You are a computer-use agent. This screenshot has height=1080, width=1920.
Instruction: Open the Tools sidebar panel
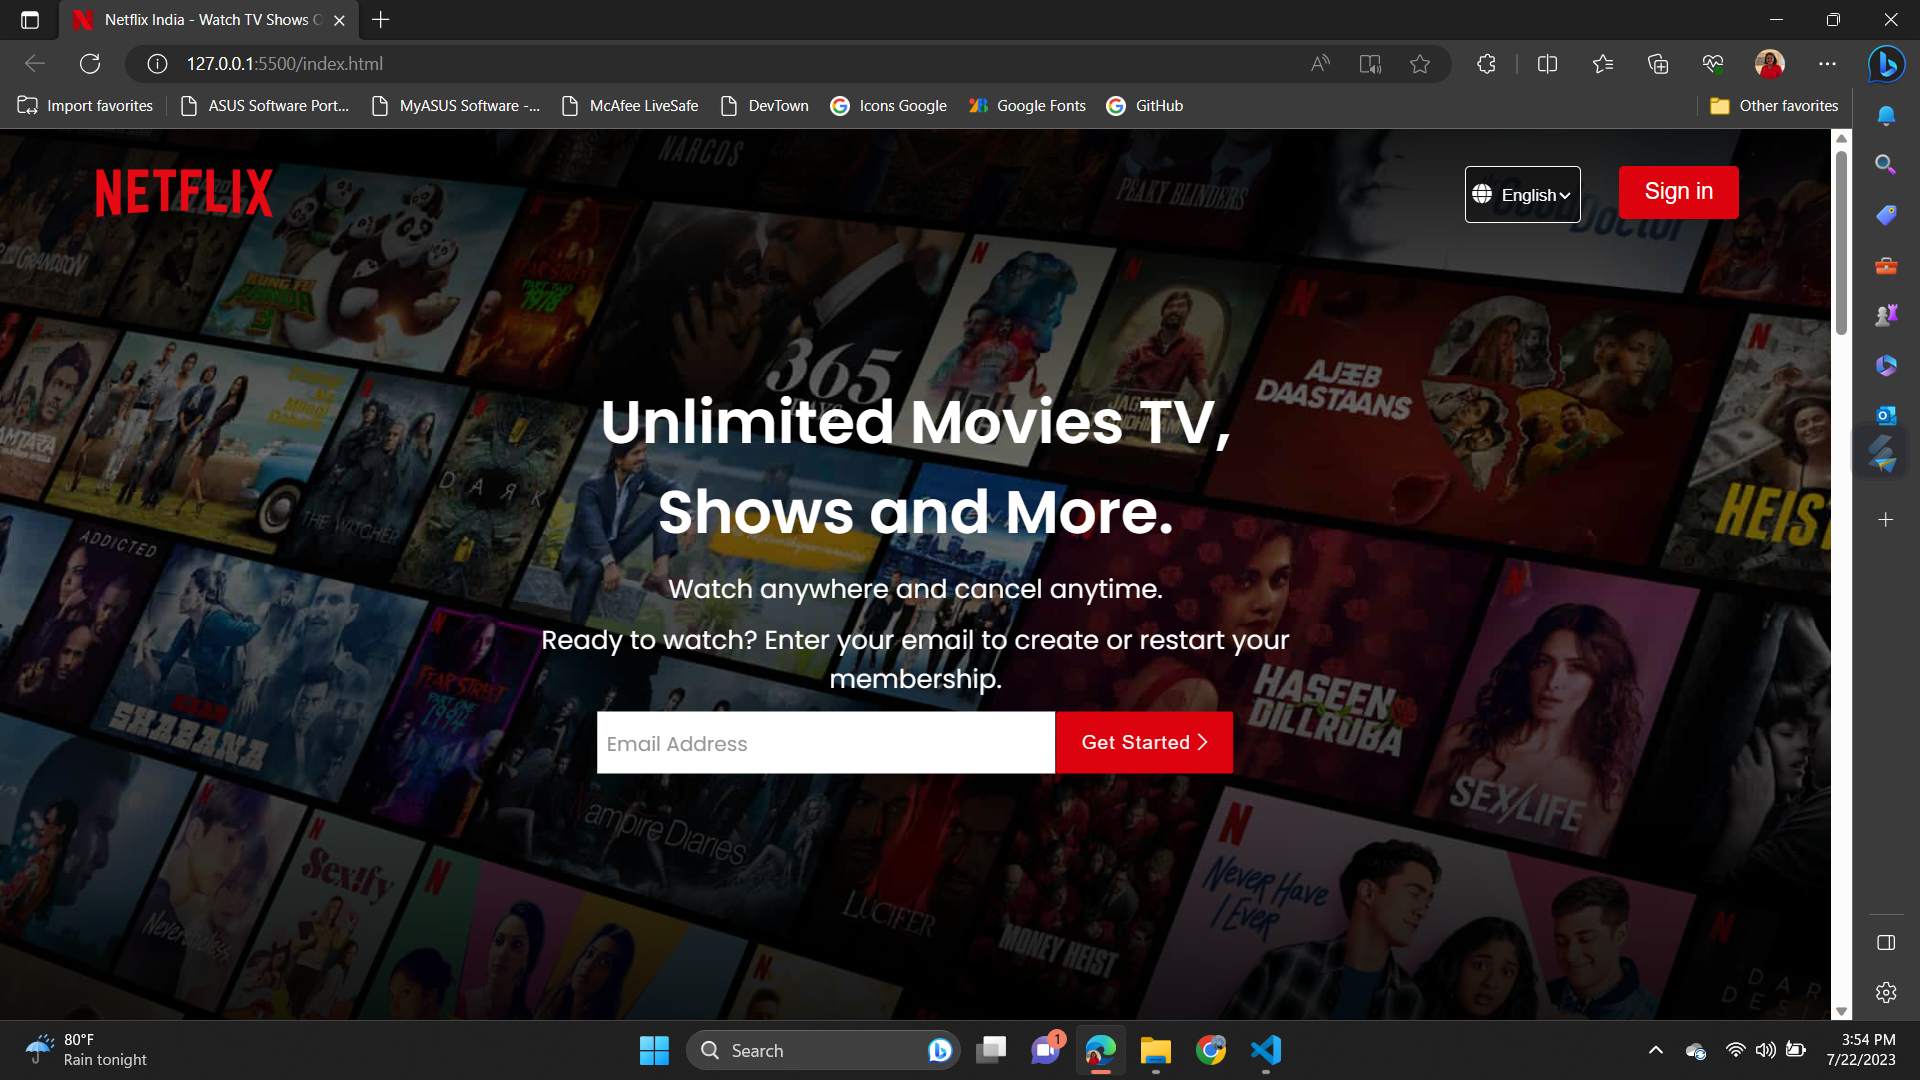(x=1886, y=265)
